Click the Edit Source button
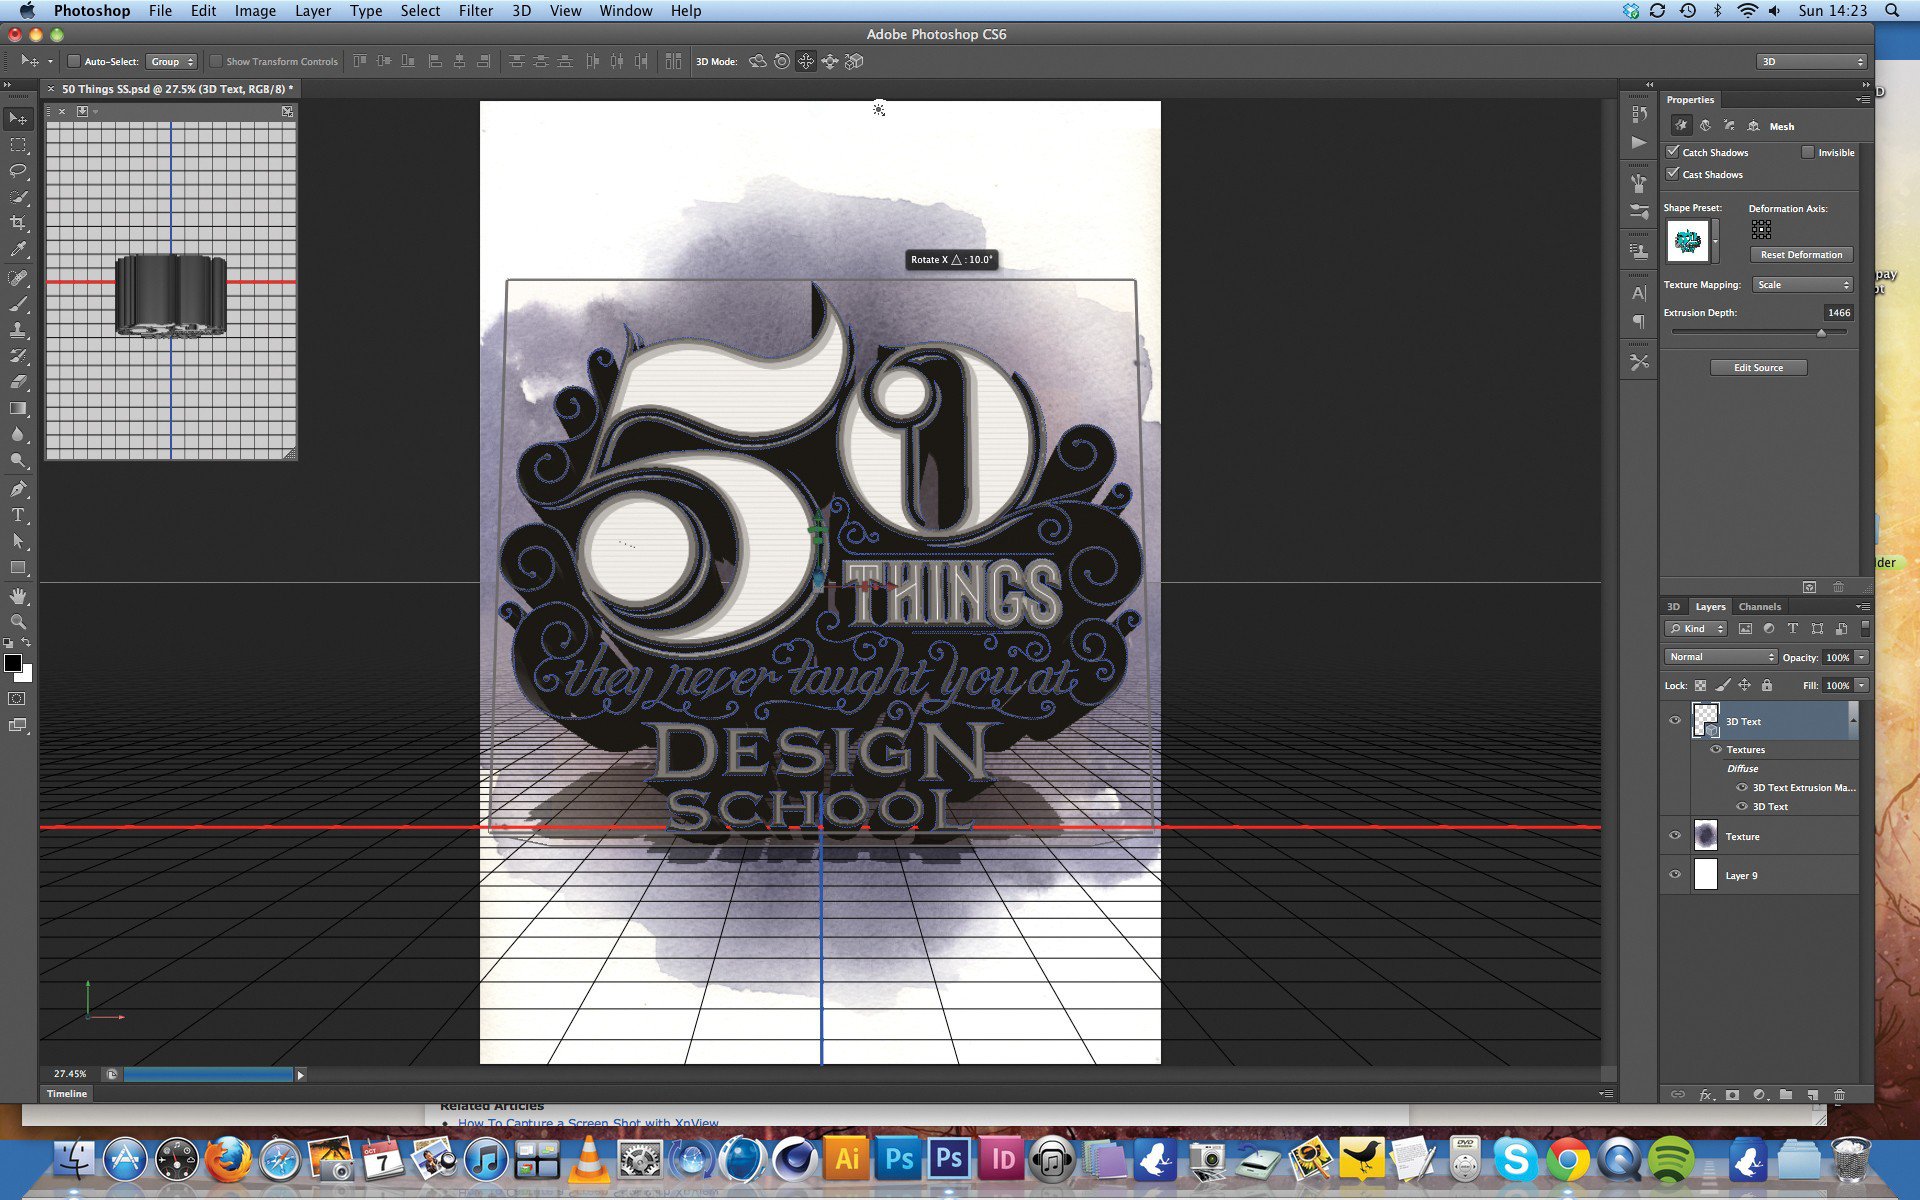 point(1758,366)
